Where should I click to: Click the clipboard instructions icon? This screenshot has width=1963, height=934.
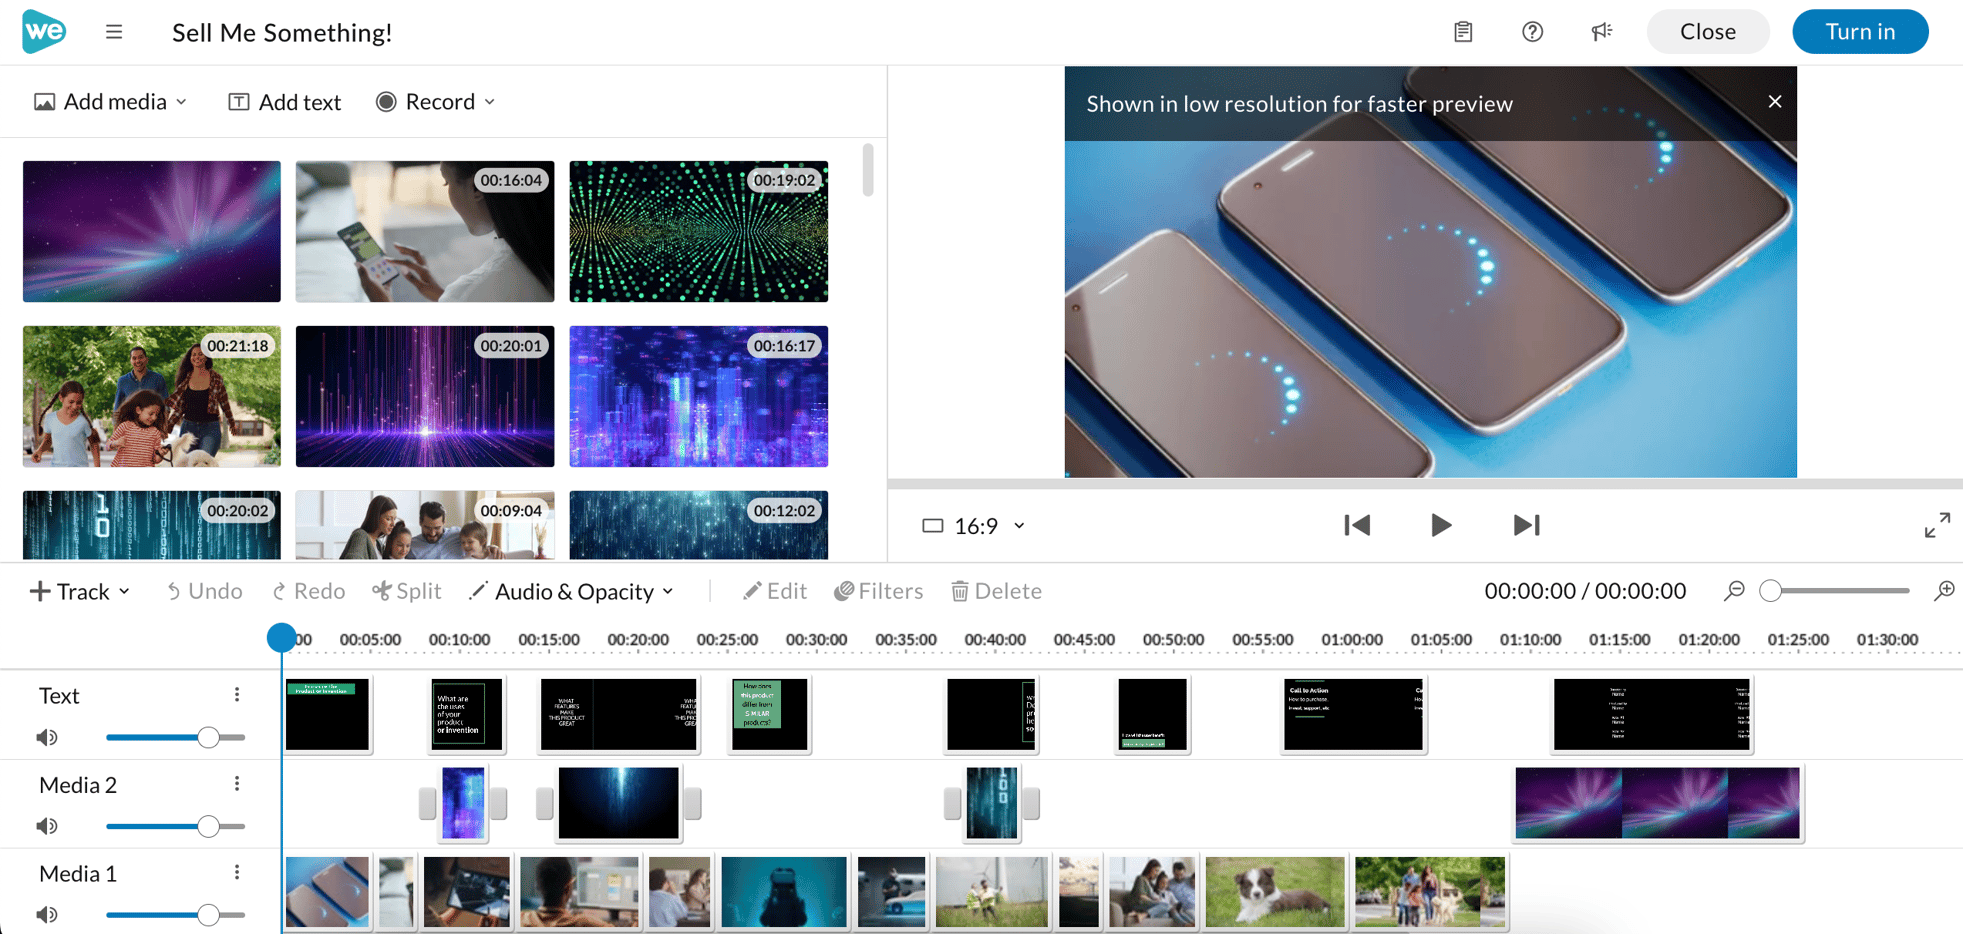1463,32
